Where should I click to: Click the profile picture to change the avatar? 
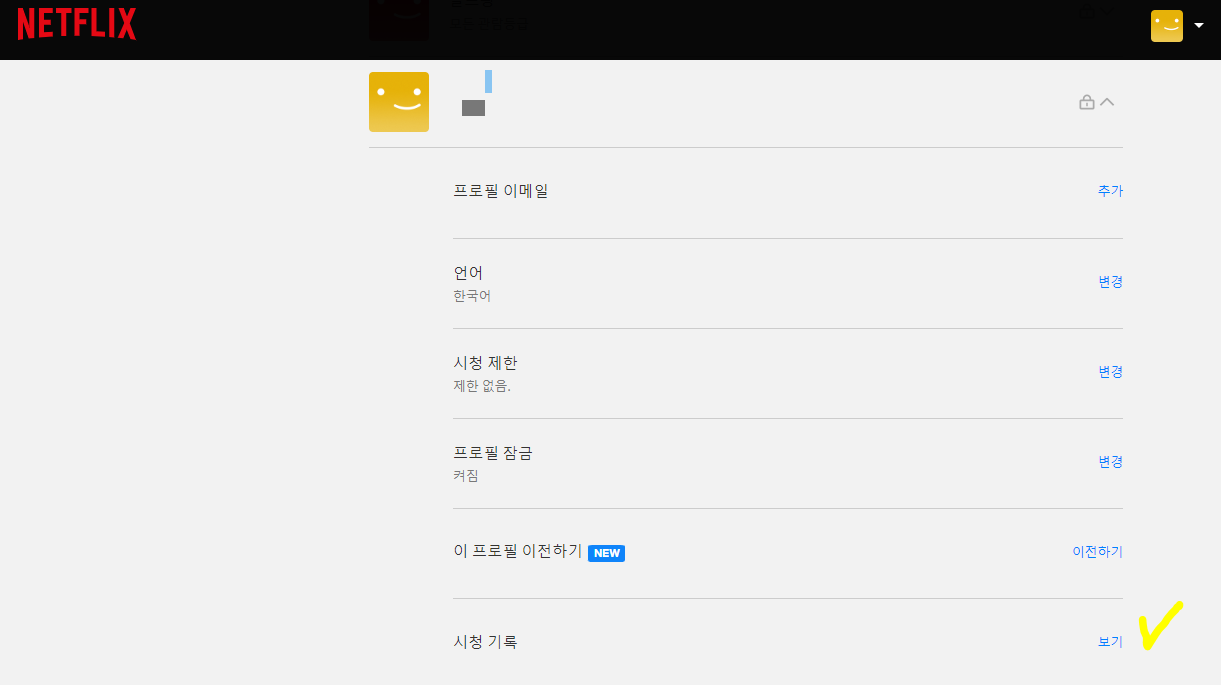pyautogui.click(x=399, y=101)
